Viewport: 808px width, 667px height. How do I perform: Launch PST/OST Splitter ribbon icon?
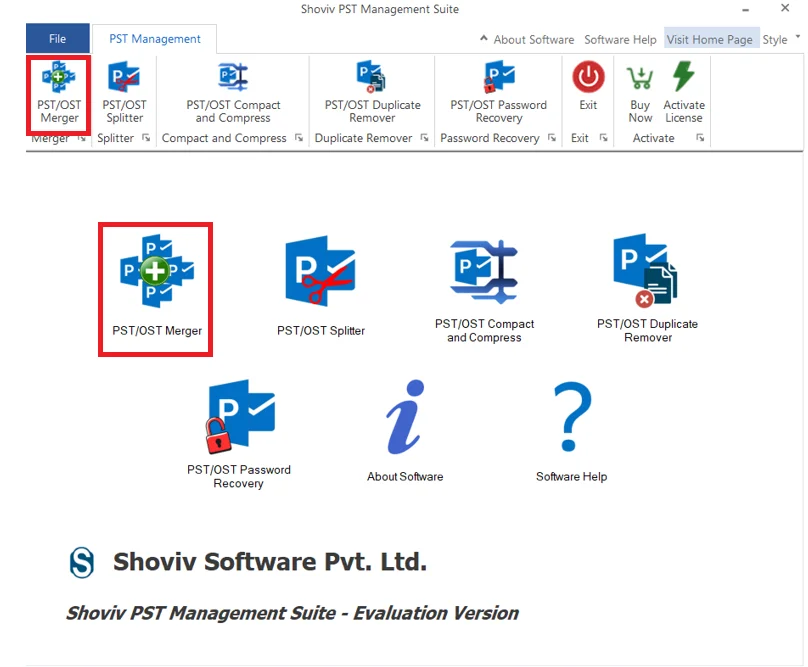coord(124,93)
